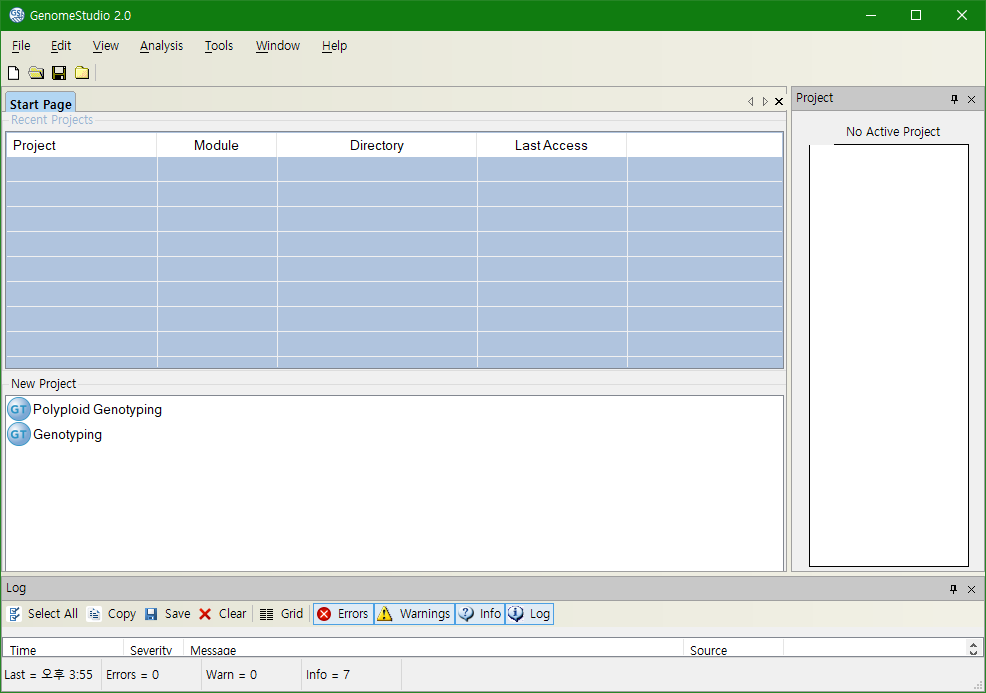
Task: Click the Log list scrollbar arrows
Action: (973, 648)
